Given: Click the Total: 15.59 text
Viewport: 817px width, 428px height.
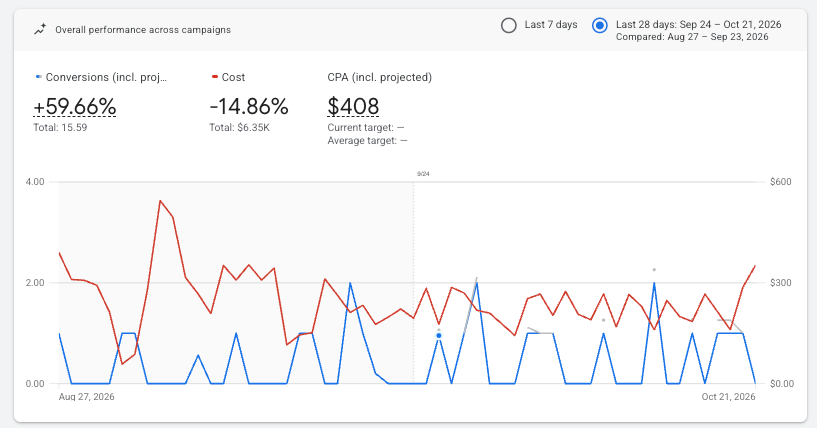Looking at the screenshot, I should [60, 128].
